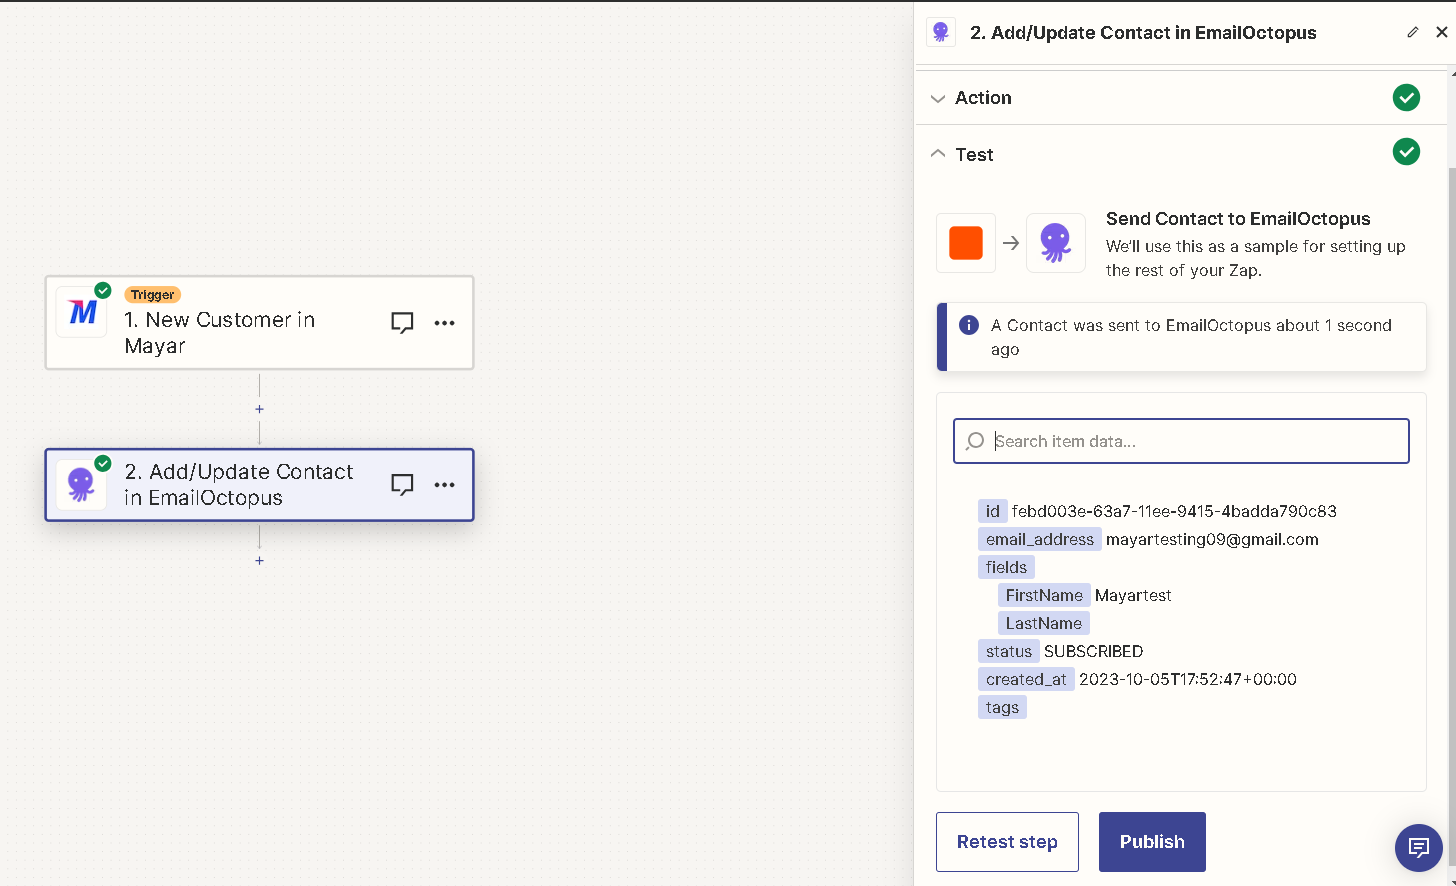1456x886 pixels.
Task: Click the green check beside Test section
Action: tap(1406, 152)
